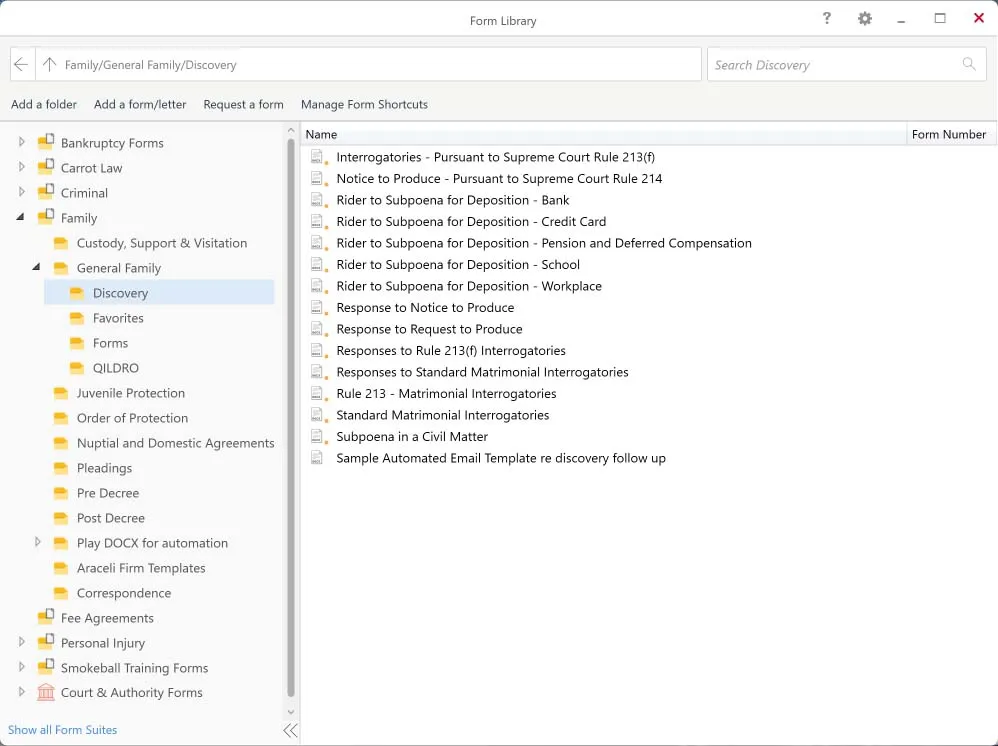The width and height of the screenshot is (998, 746).
Task: Click Correspondence folder icon
Action: pos(61,593)
